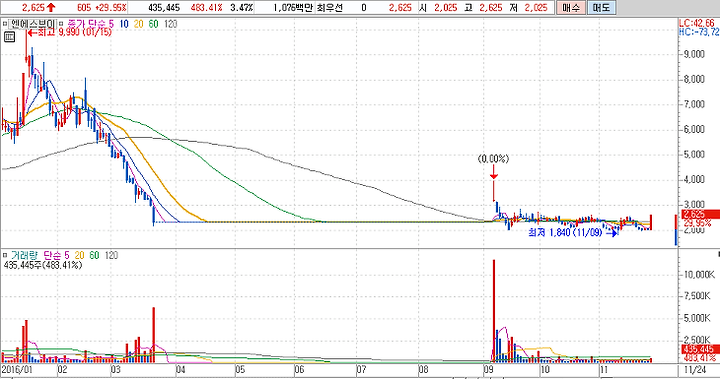The image size is (720, 379).
Task: Select the volume average 60 label
Action: [94, 255]
